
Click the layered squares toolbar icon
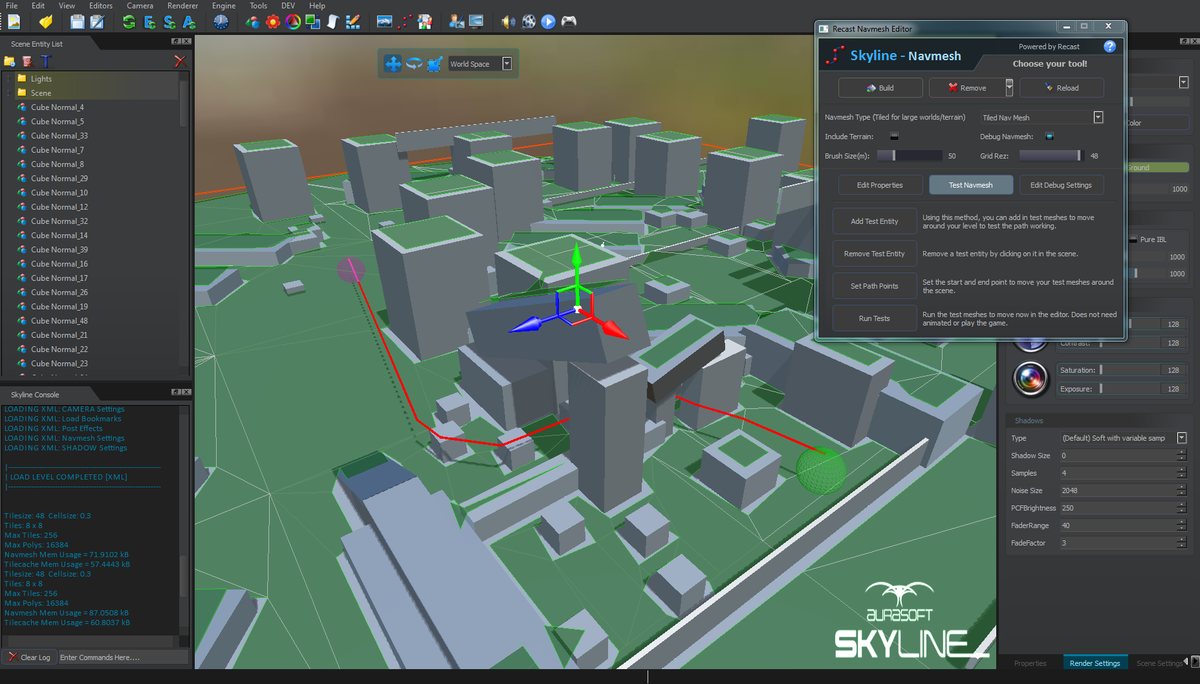pos(312,21)
